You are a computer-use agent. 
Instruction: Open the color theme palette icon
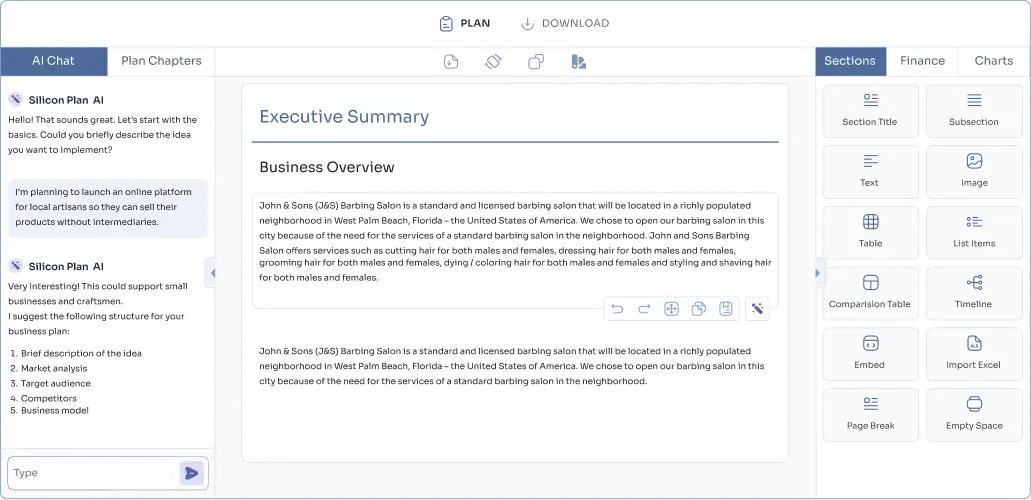[x=579, y=62]
